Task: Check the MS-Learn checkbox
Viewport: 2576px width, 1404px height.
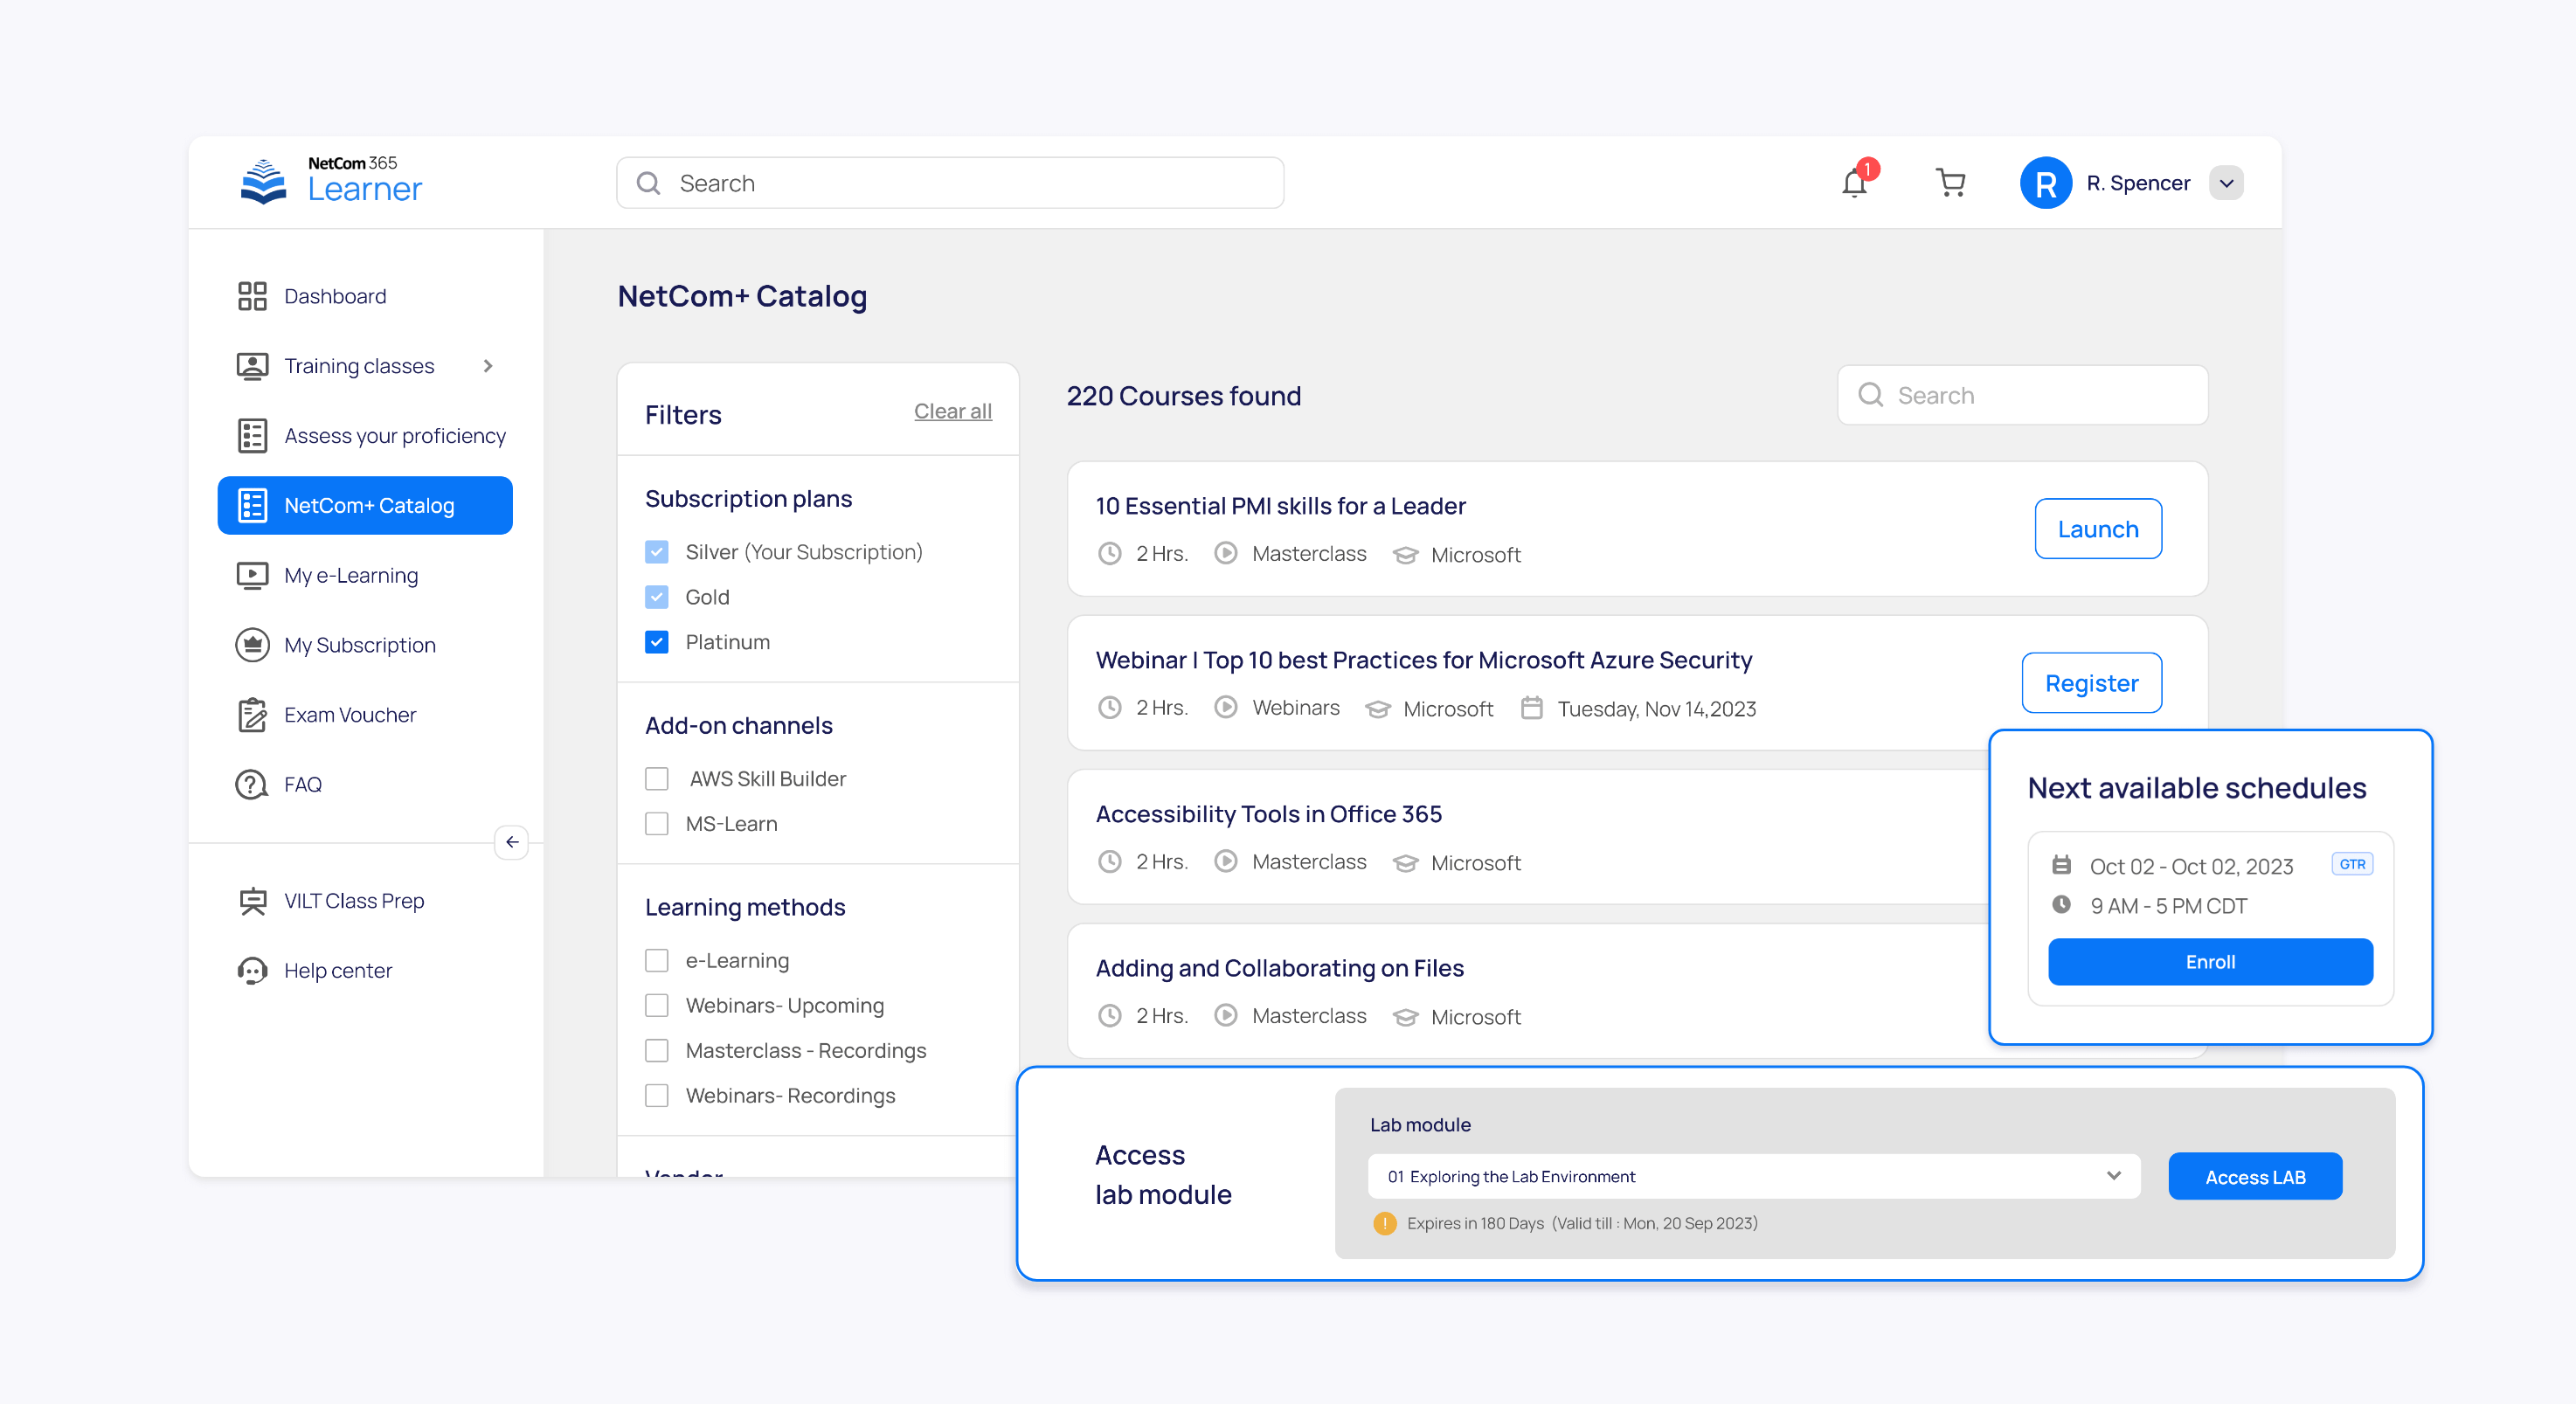Action: point(656,824)
